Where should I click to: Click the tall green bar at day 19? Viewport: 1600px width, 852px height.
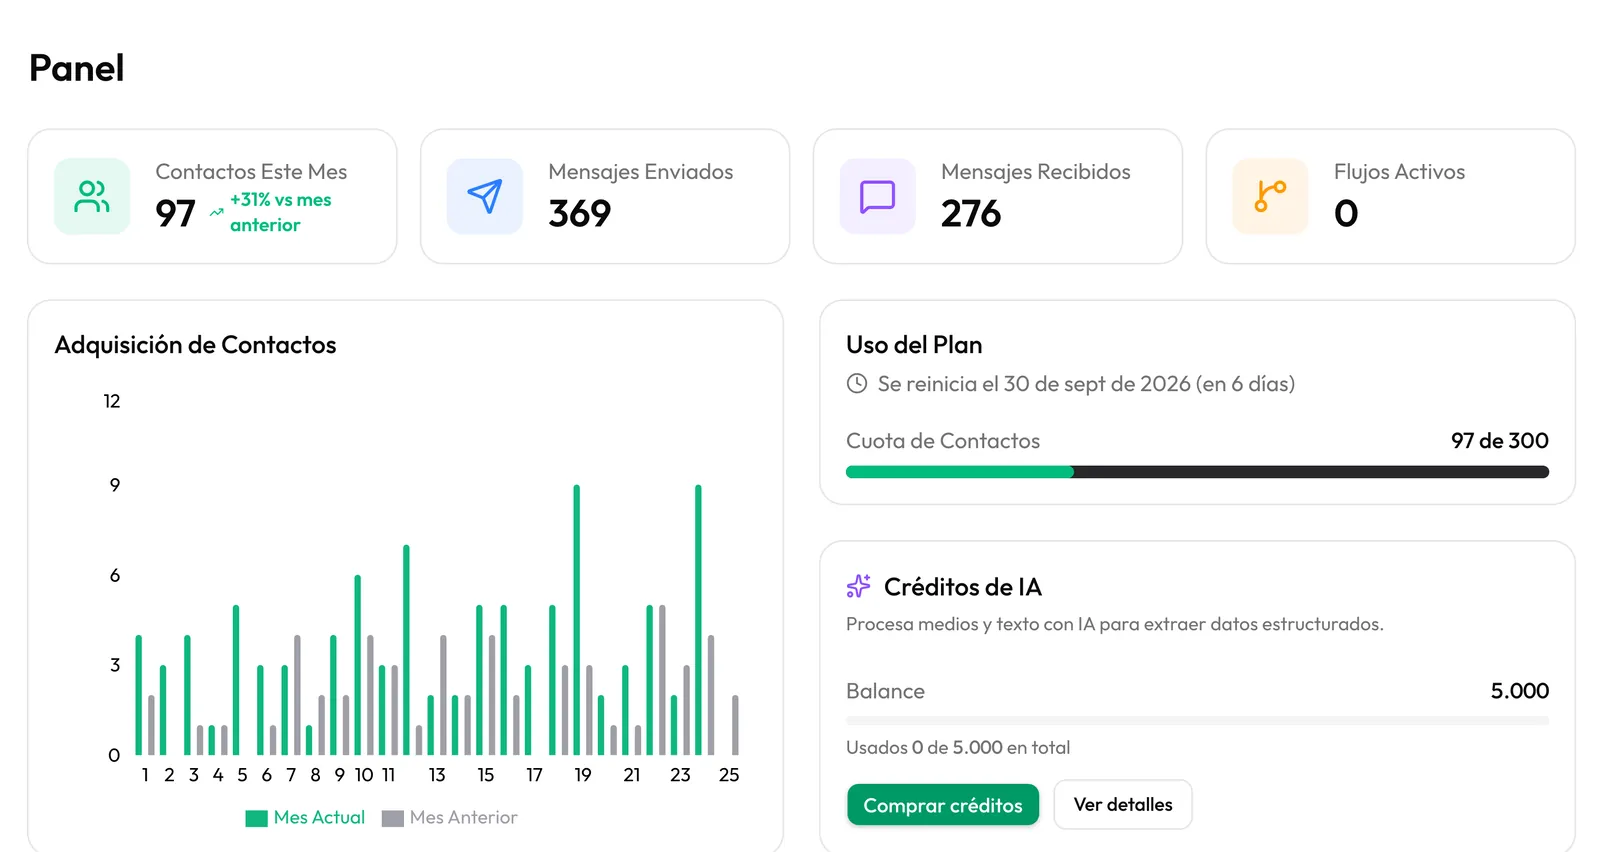[x=576, y=620]
